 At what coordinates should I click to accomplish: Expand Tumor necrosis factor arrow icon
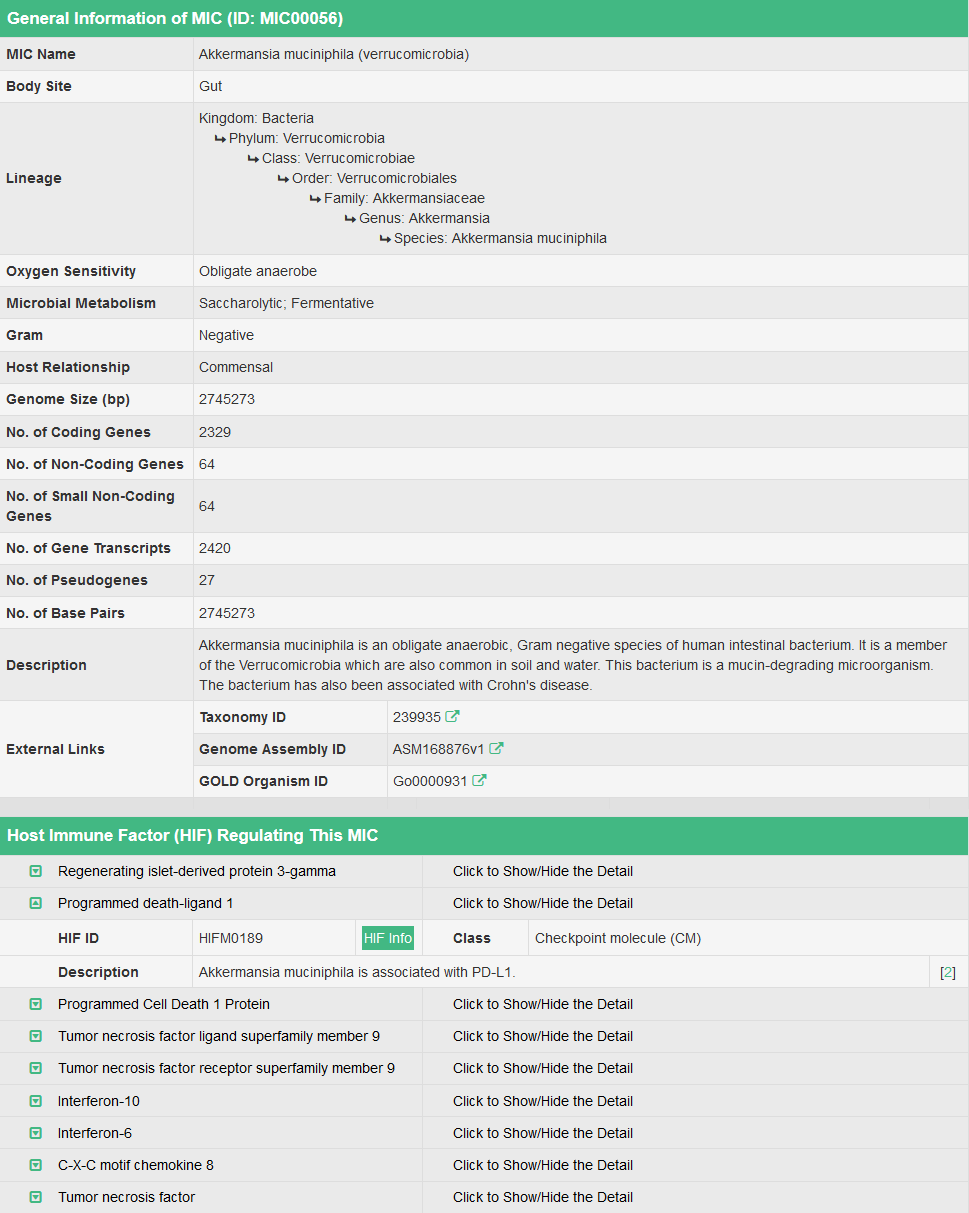click(36, 1197)
